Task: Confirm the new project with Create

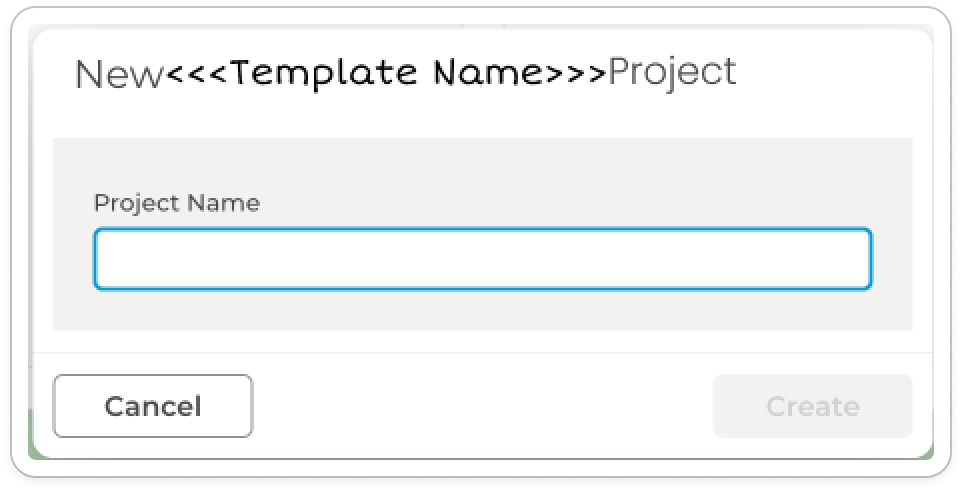Action: (812, 406)
